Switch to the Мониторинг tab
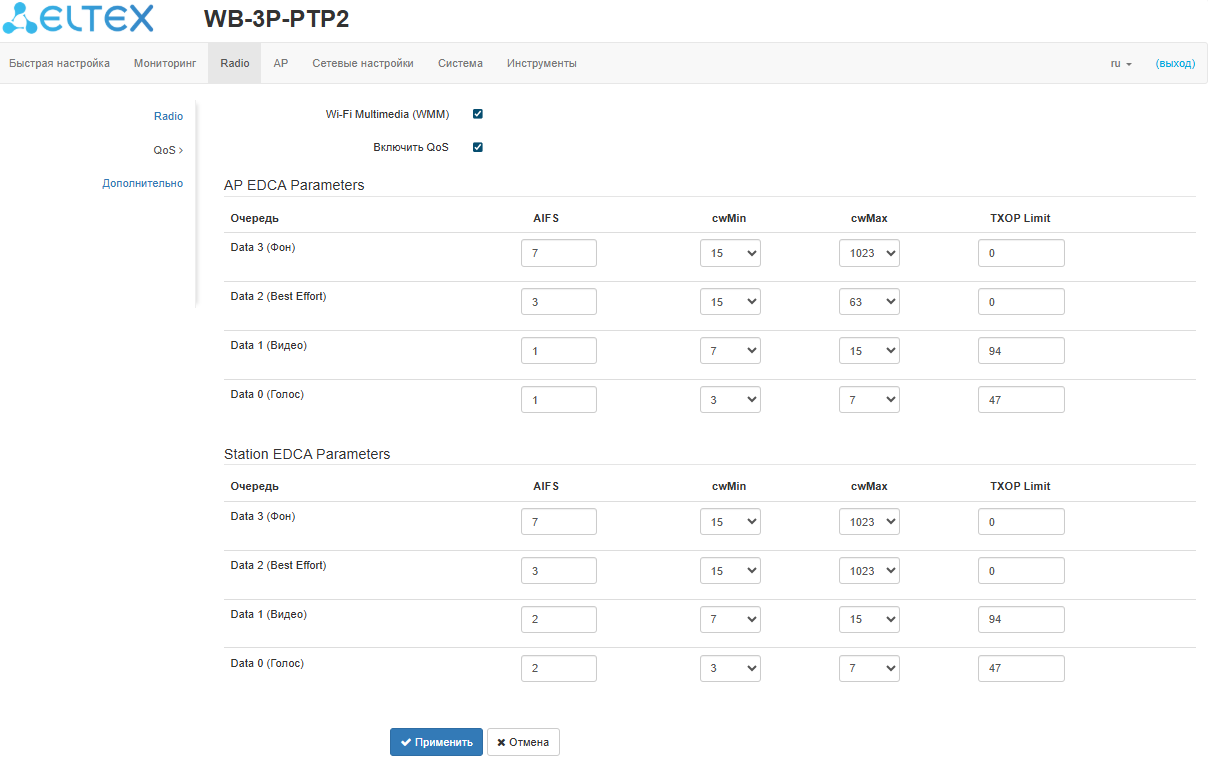 [x=165, y=63]
